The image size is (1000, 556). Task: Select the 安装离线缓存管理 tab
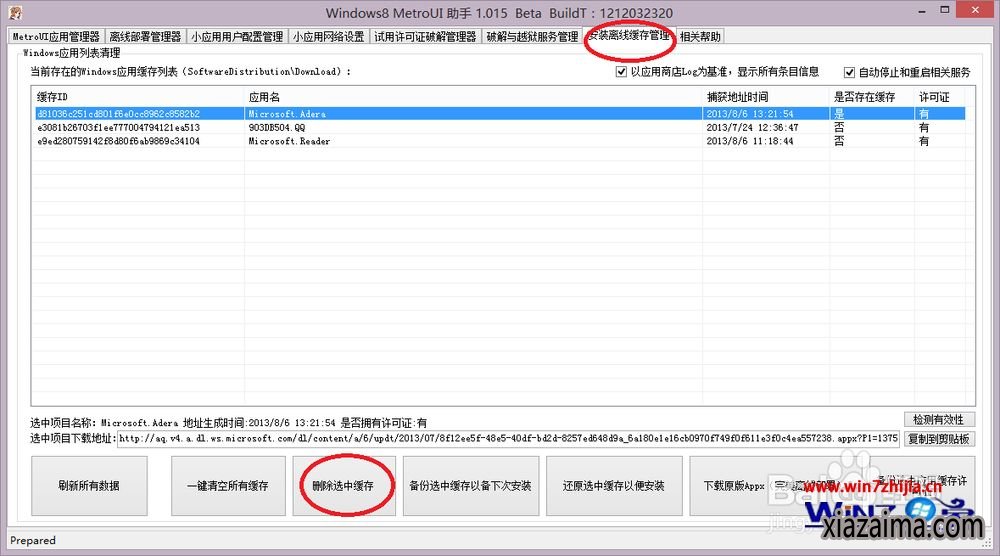(629, 36)
